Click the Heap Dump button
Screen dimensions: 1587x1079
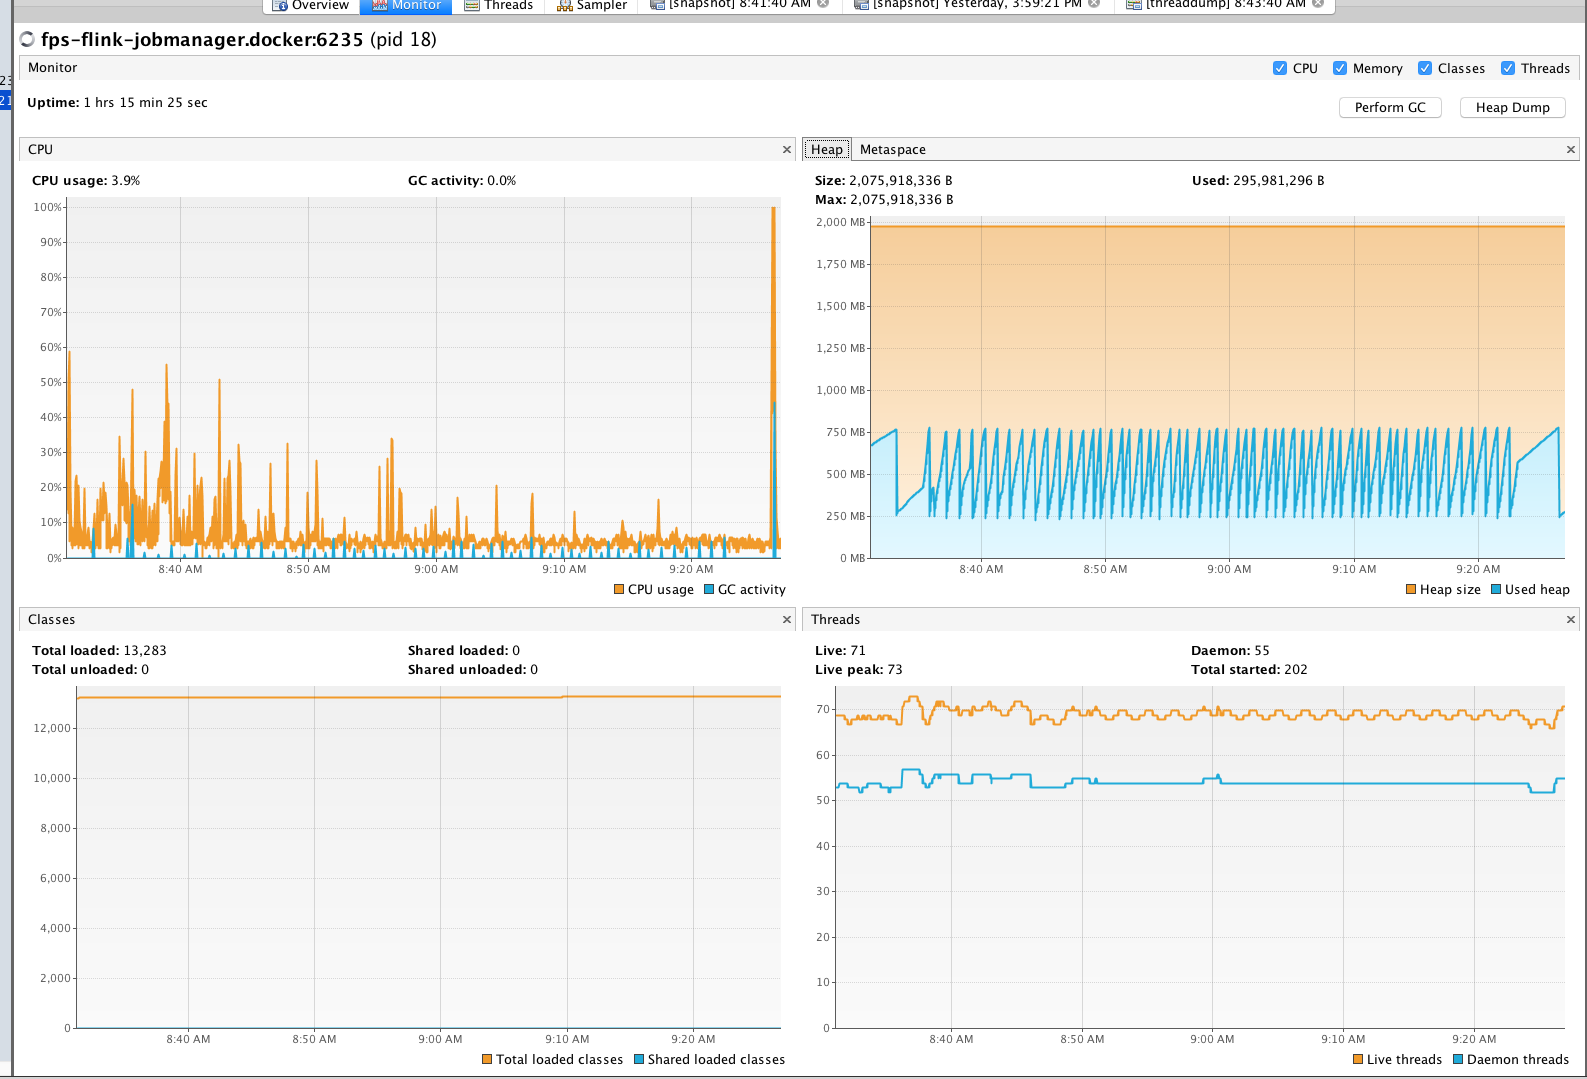(x=1512, y=107)
